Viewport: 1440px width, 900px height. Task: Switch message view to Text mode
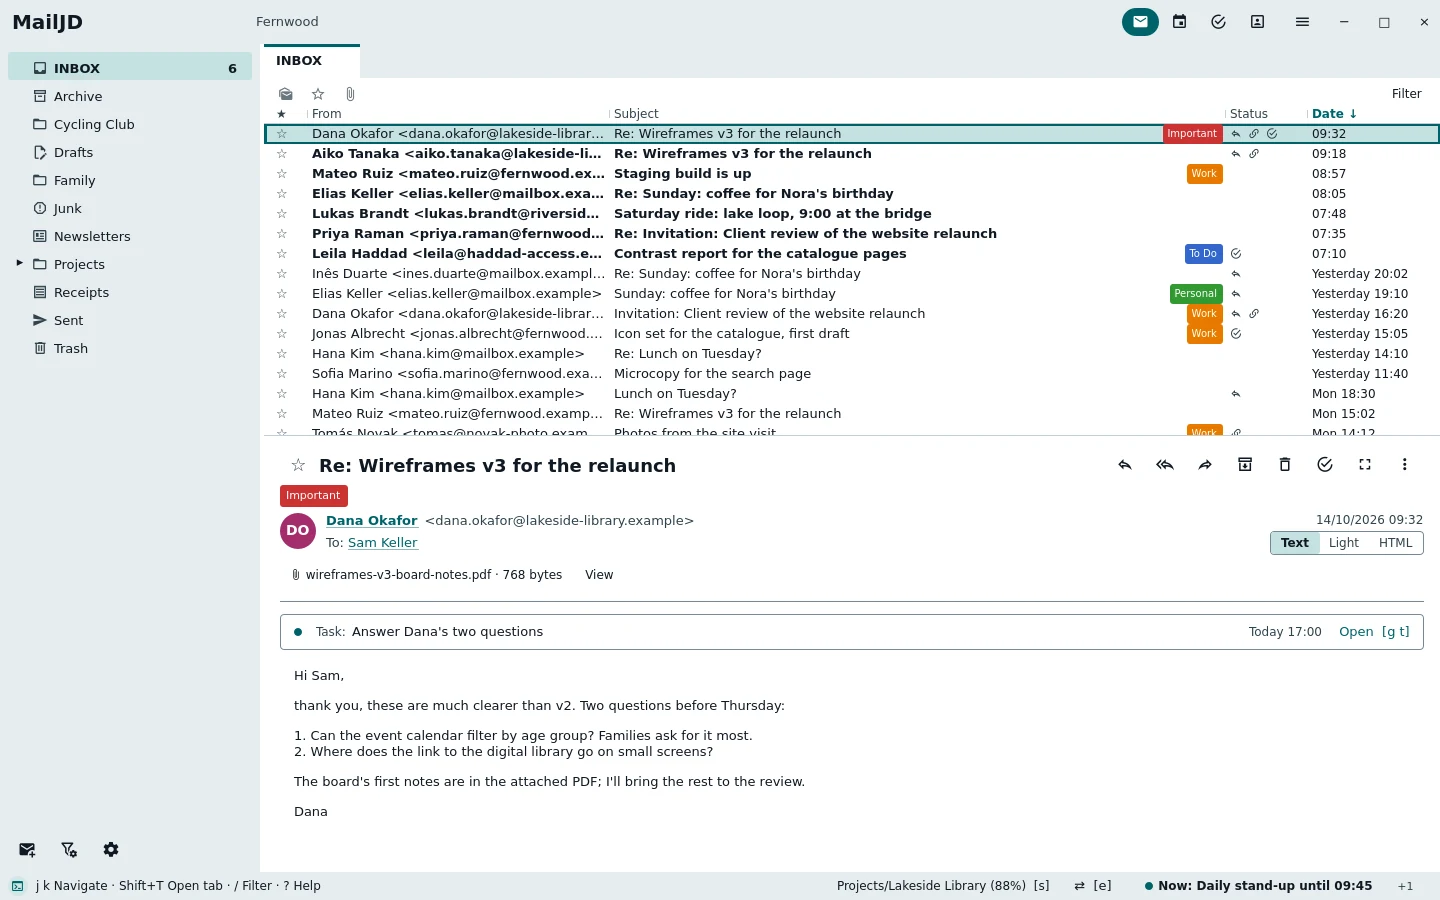click(1295, 543)
